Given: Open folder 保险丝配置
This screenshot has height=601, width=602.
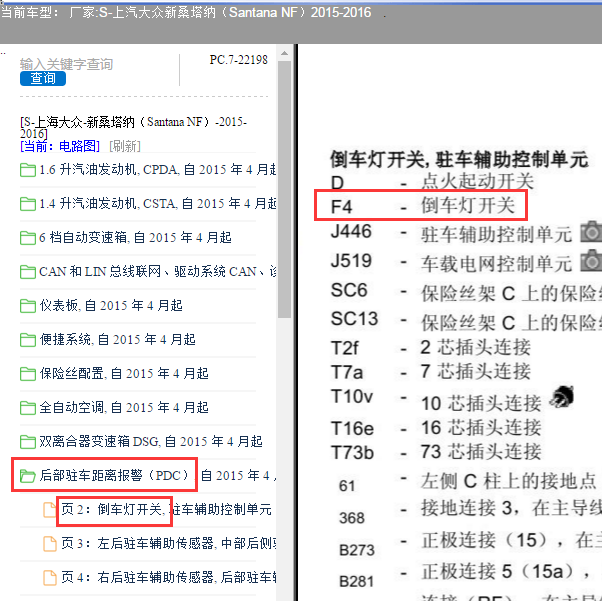Looking at the screenshot, I should pyautogui.click(x=124, y=373).
